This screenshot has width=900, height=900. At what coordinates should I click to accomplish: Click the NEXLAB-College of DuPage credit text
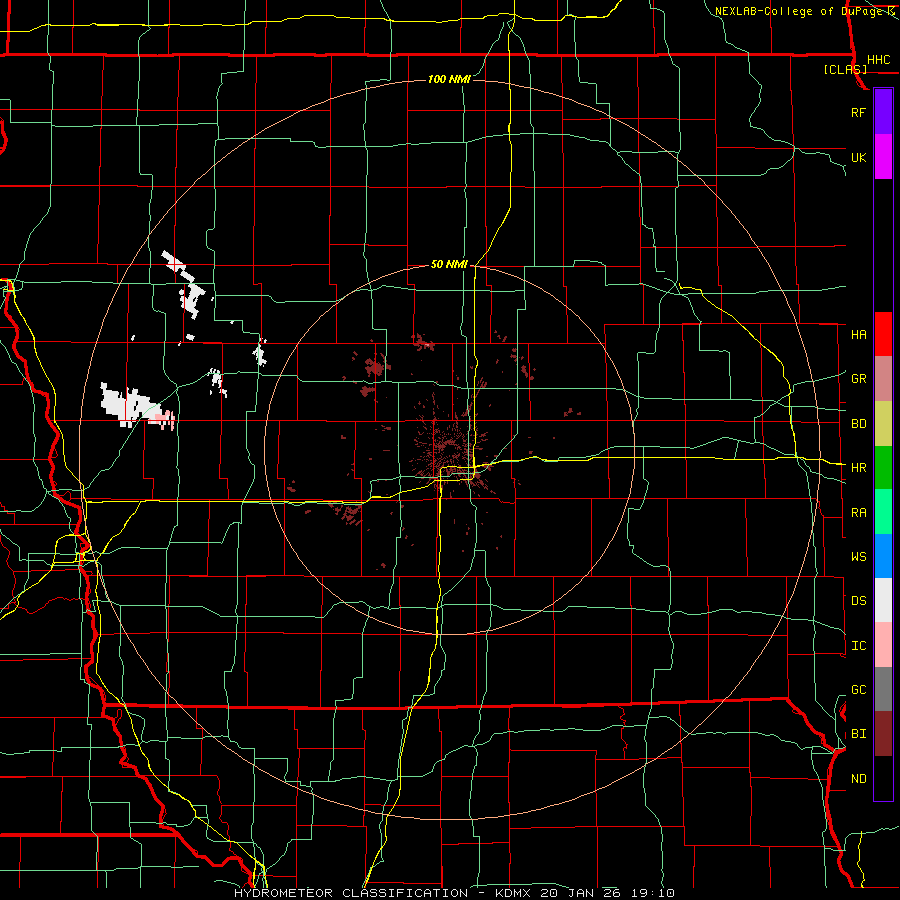coord(801,11)
